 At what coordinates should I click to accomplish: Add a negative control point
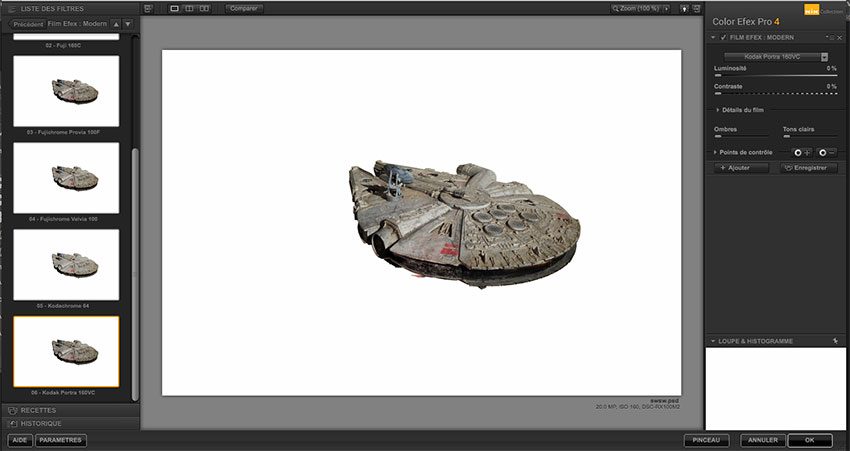827,153
